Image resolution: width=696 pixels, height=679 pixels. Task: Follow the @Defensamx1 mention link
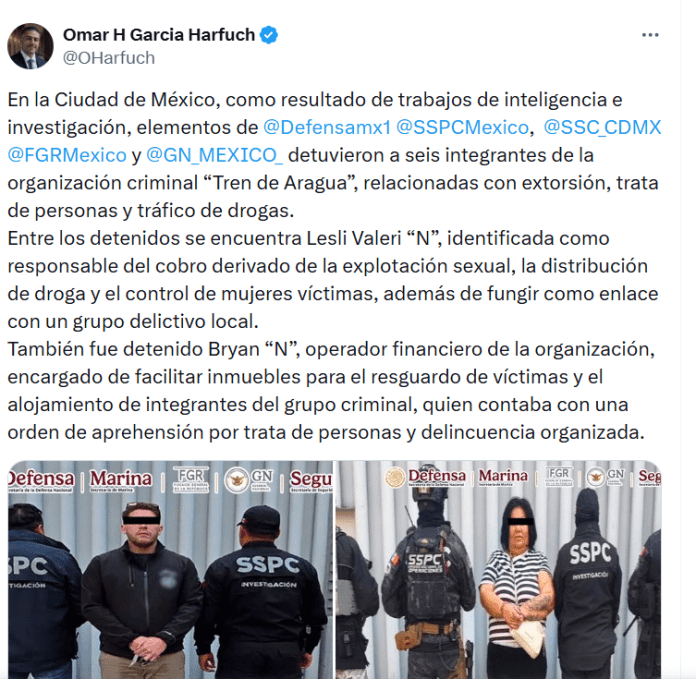[x=327, y=127]
